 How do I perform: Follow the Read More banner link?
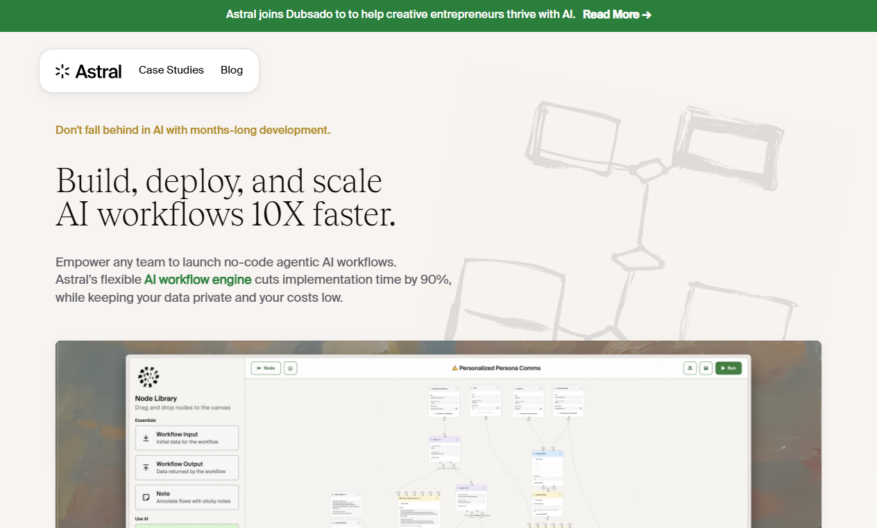[616, 15]
